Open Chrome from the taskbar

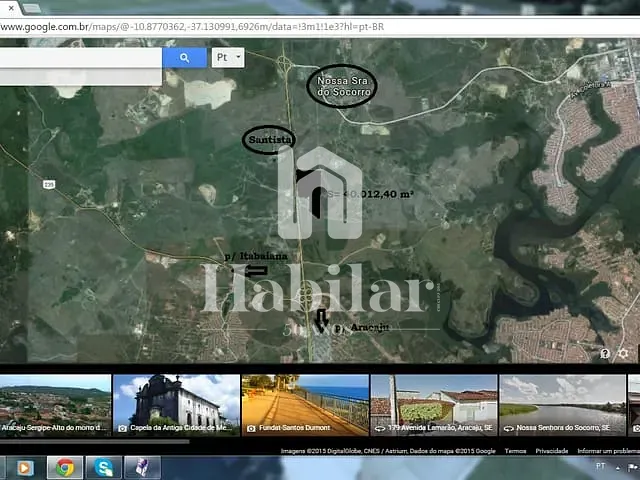tap(65, 468)
